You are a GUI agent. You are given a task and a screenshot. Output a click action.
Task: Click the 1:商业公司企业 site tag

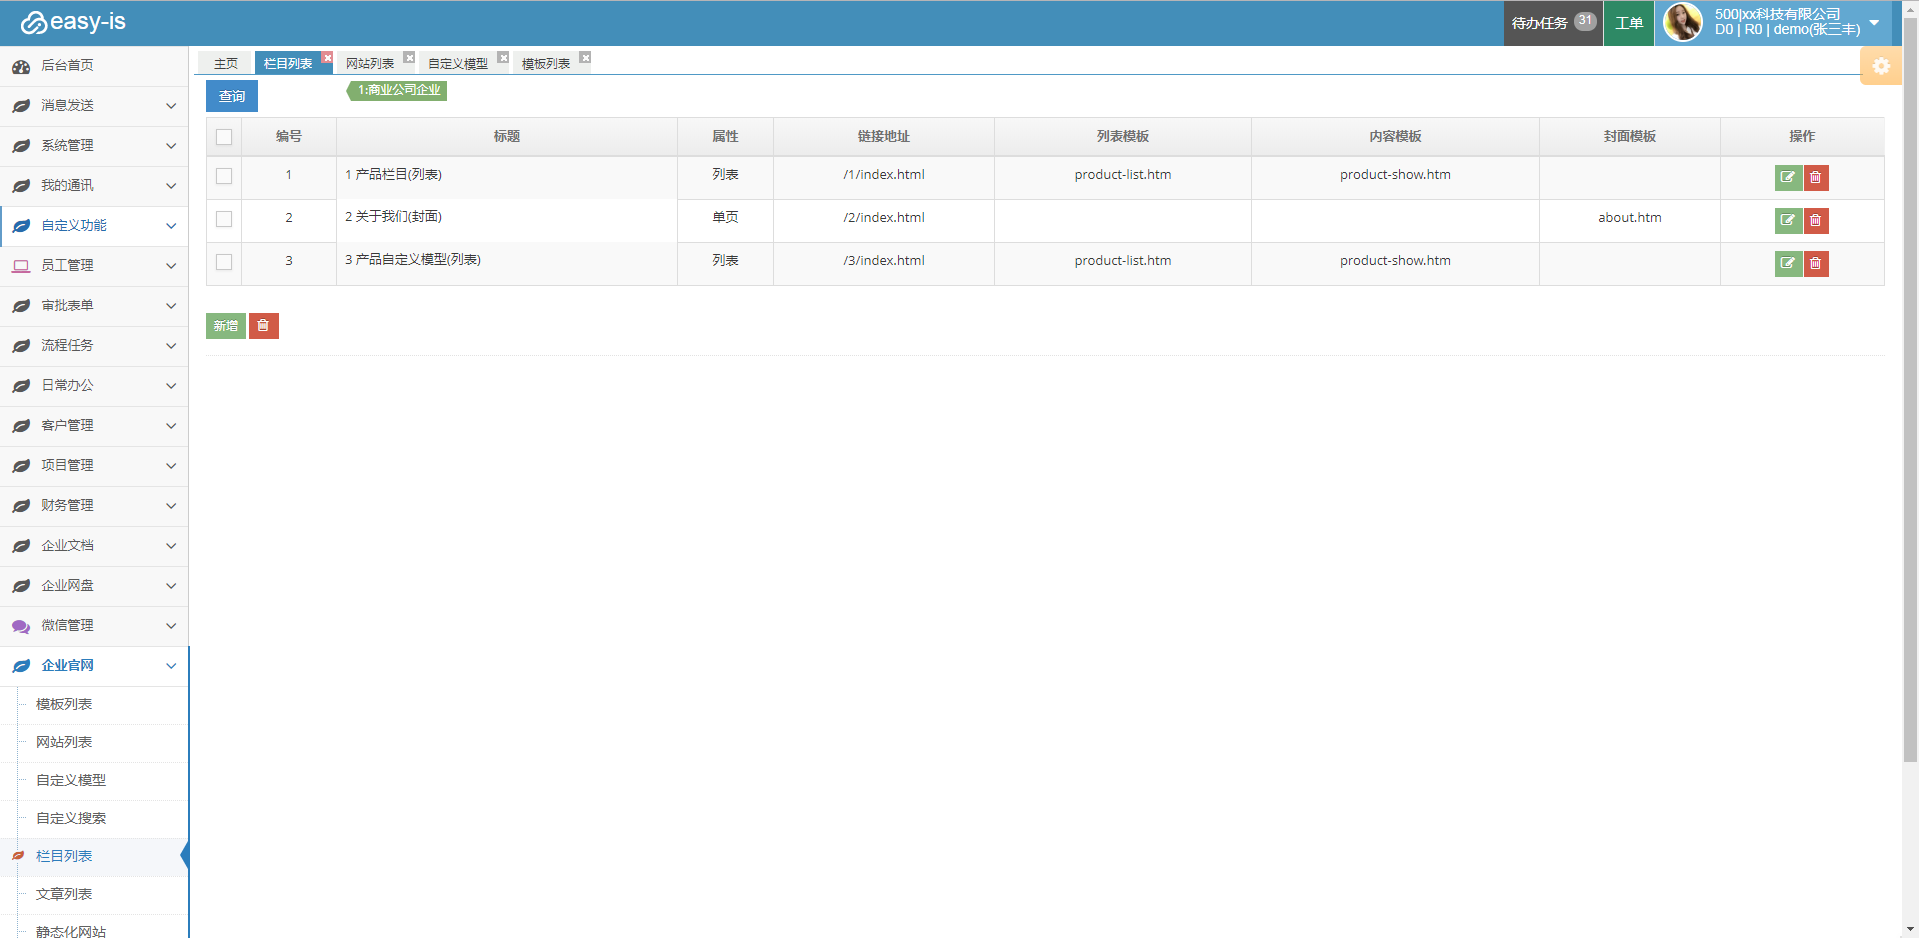pos(398,90)
